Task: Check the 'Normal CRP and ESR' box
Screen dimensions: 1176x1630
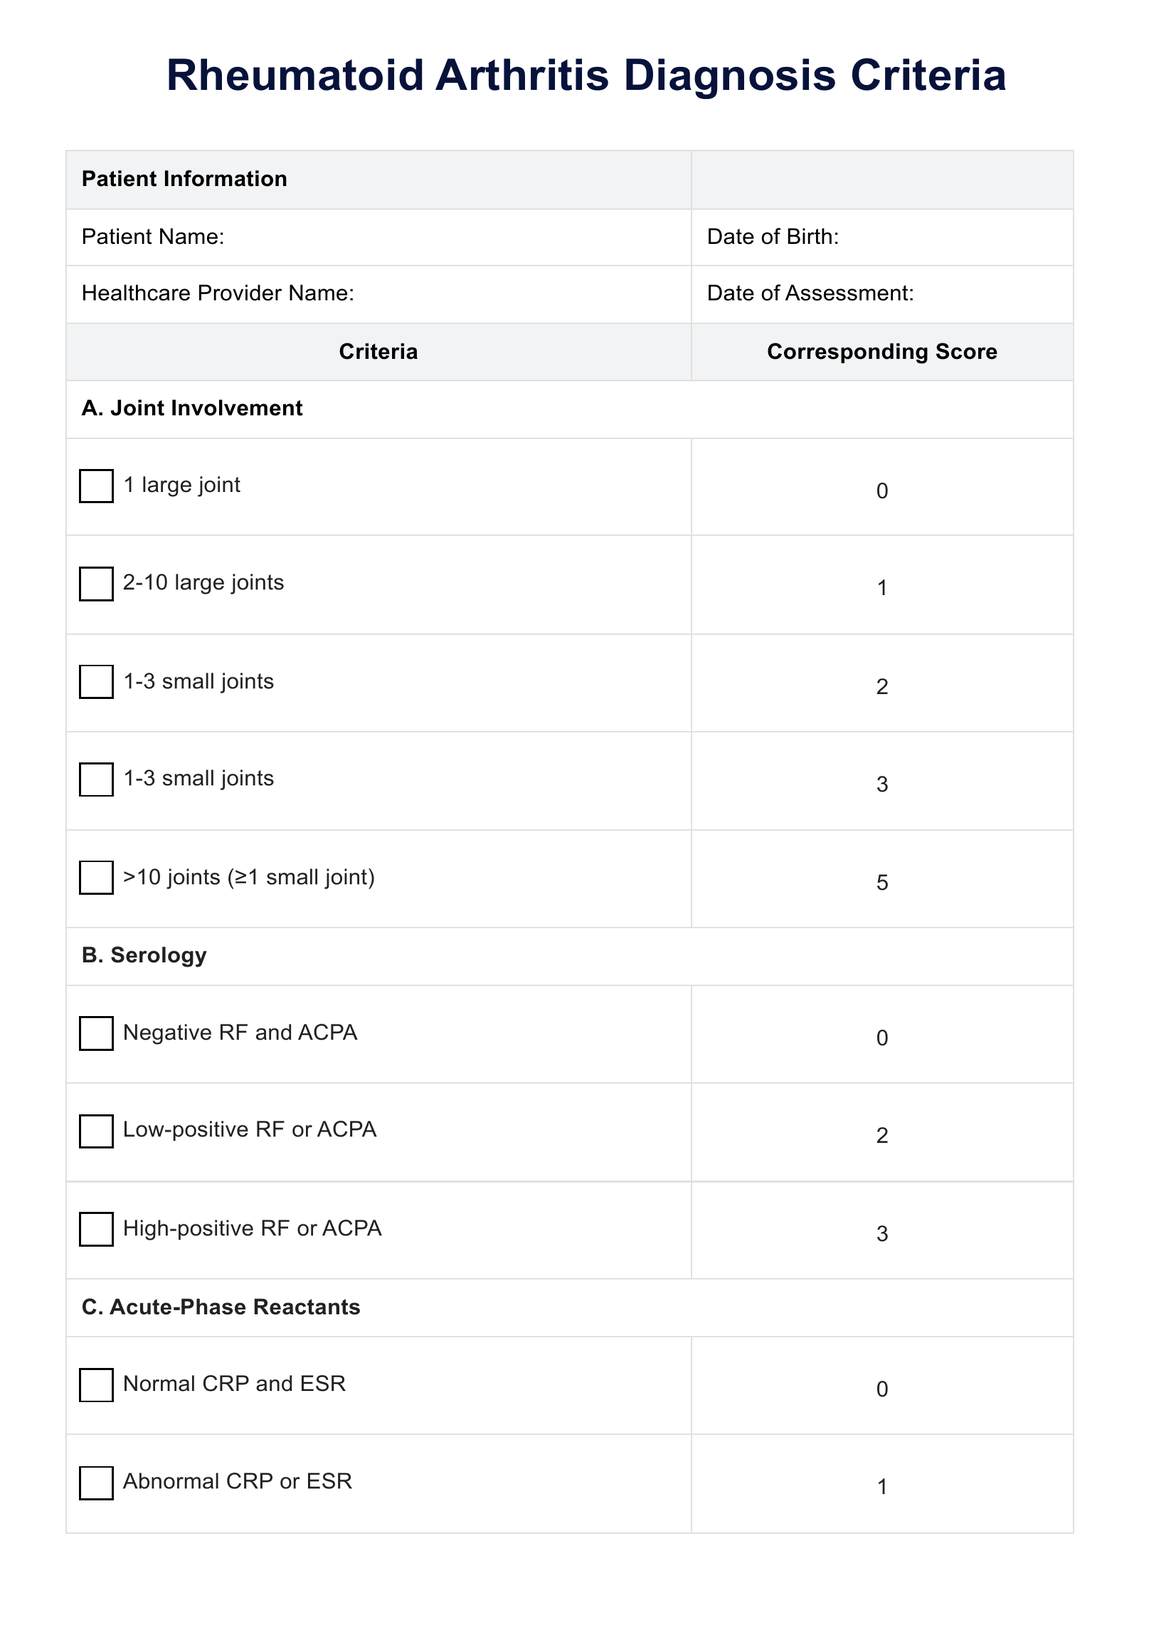Action: [96, 1385]
